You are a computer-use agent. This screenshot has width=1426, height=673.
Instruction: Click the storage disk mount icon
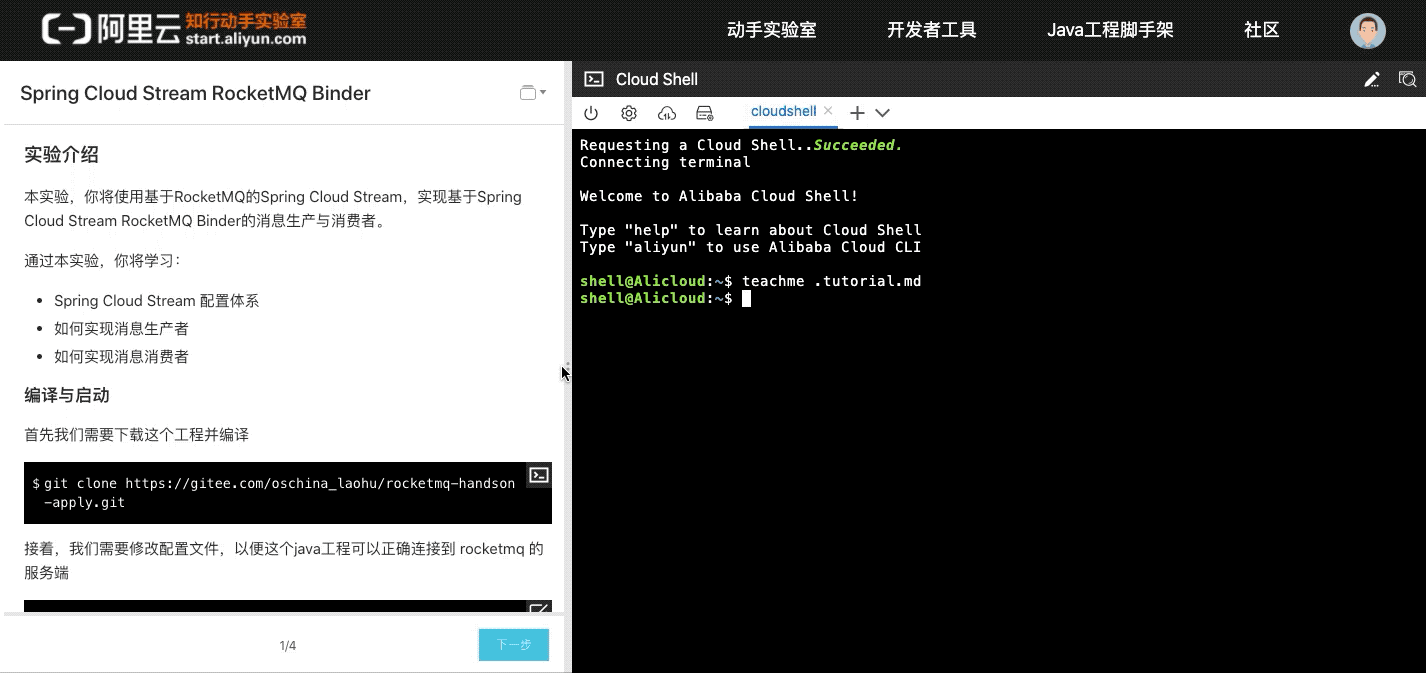[704, 113]
